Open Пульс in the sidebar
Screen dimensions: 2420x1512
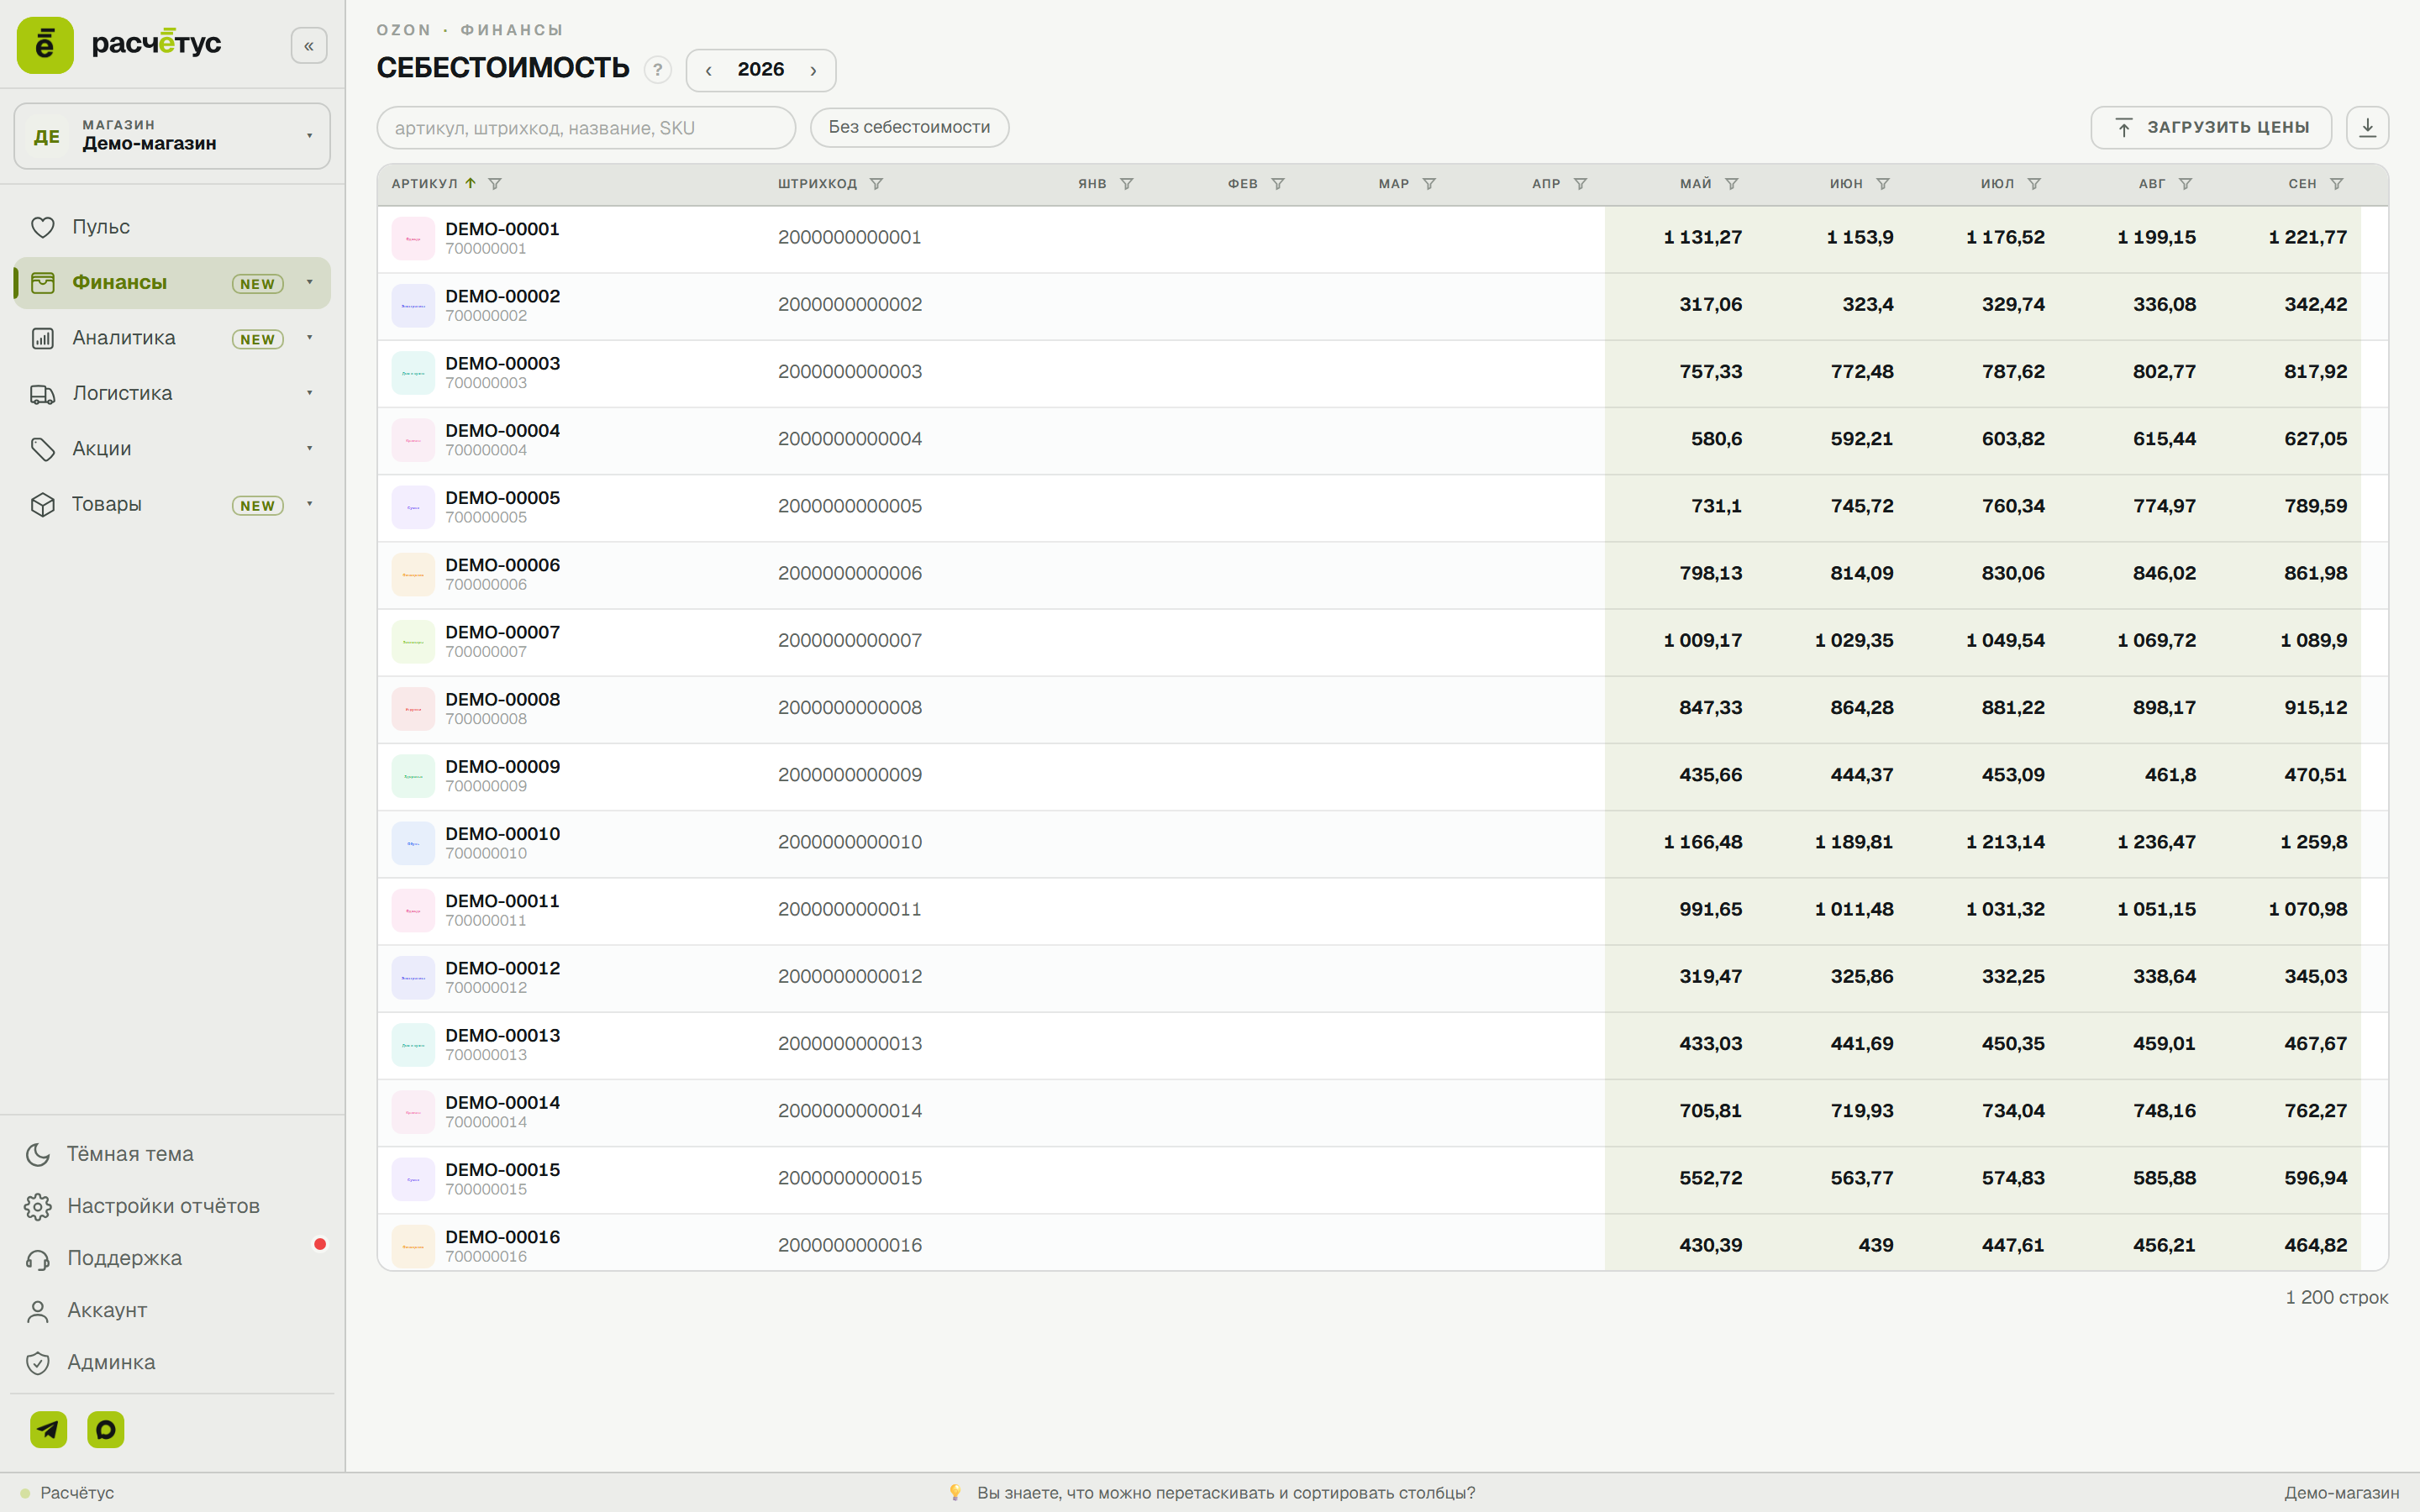click(172, 227)
